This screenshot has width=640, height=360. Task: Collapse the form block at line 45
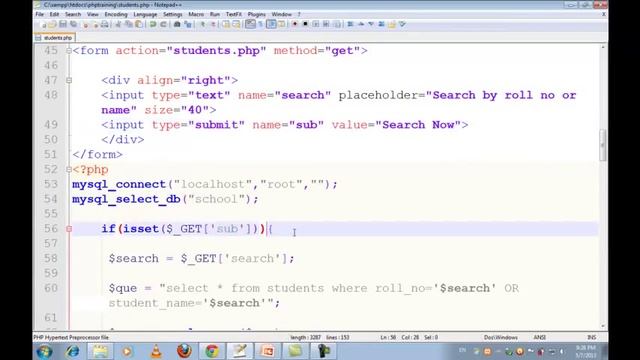(x=69, y=51)
